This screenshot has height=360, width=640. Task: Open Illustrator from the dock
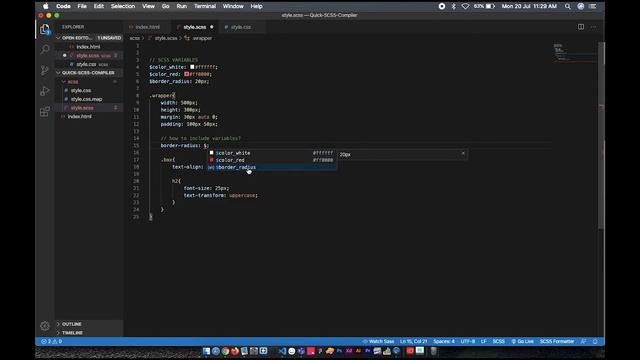tap(358, 351)
